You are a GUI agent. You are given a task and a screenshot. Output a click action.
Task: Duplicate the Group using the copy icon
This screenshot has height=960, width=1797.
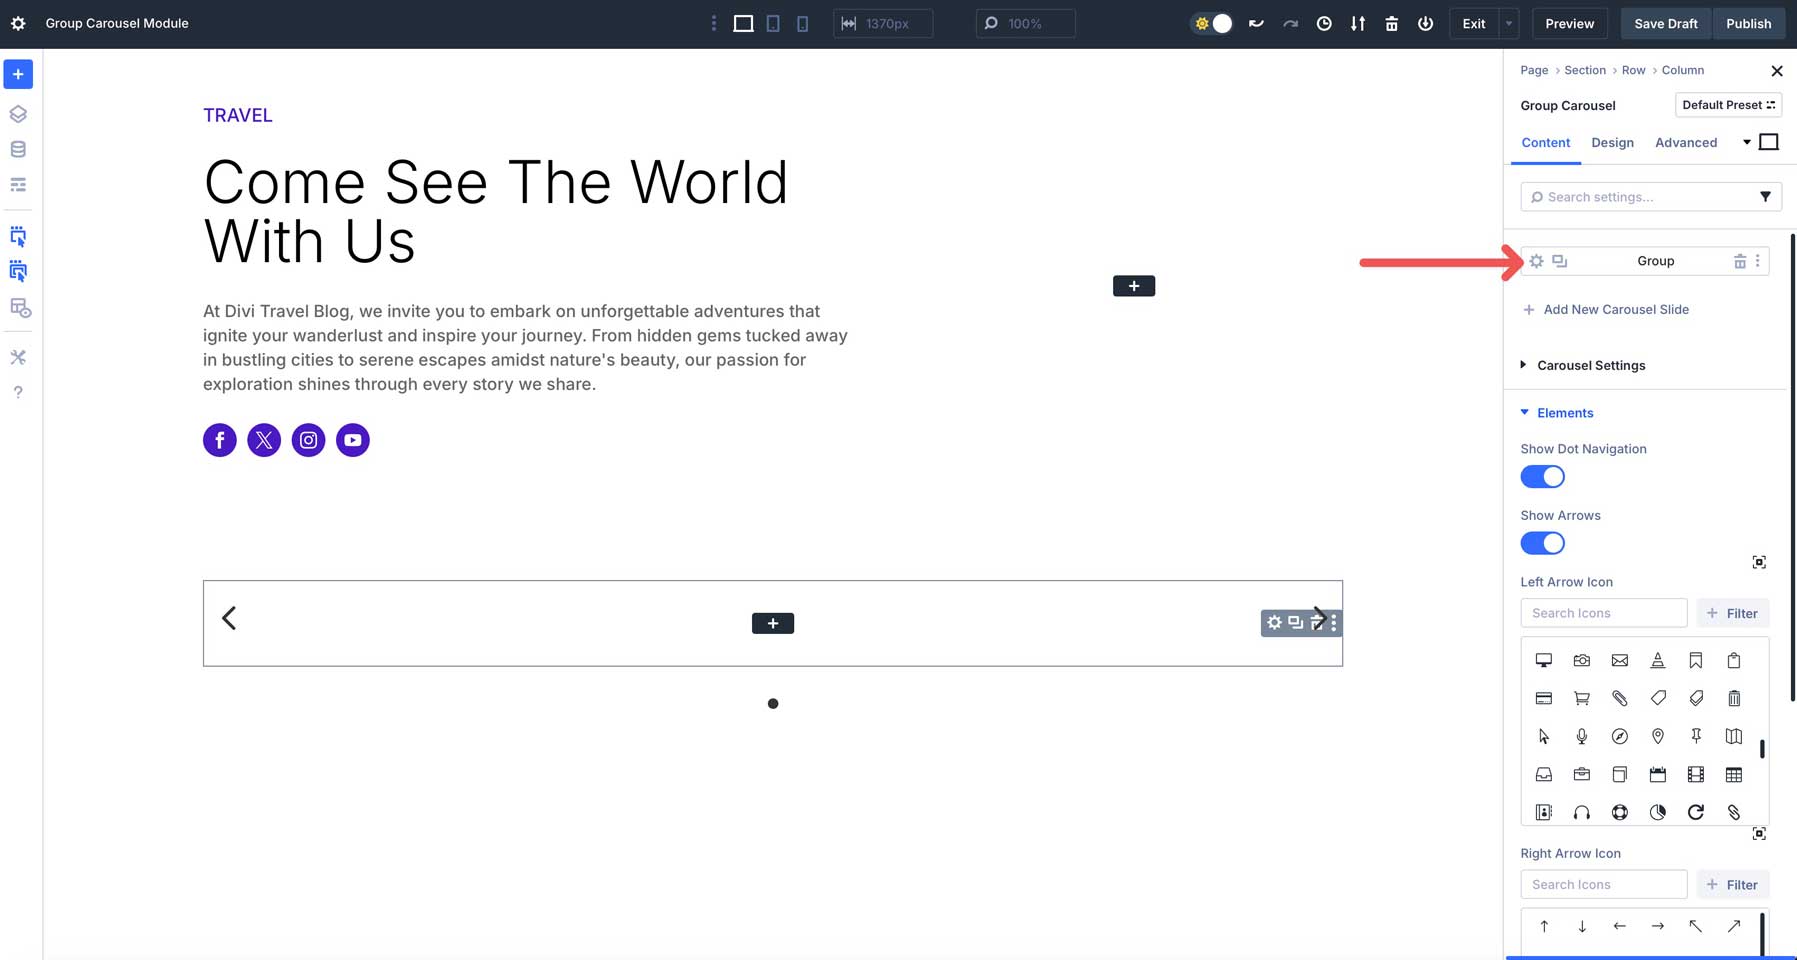point(1559,261)
